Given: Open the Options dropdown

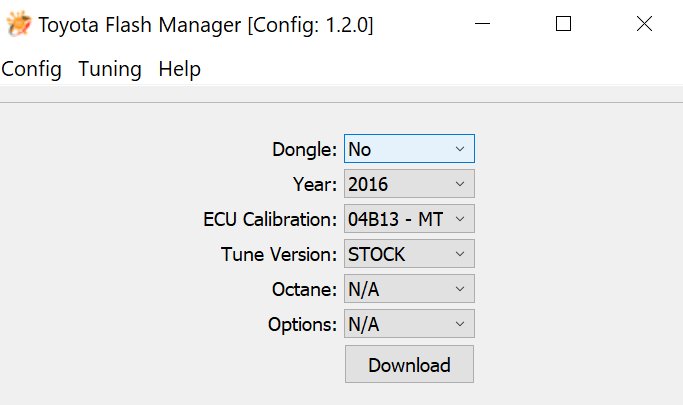Looking at the screenshot, I should click(409, 324).
